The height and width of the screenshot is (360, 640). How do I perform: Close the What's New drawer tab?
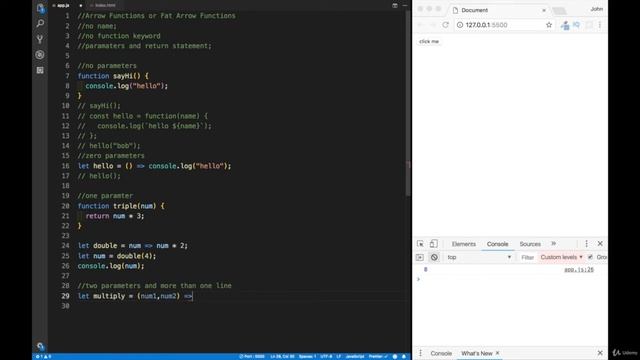point(497,353)
